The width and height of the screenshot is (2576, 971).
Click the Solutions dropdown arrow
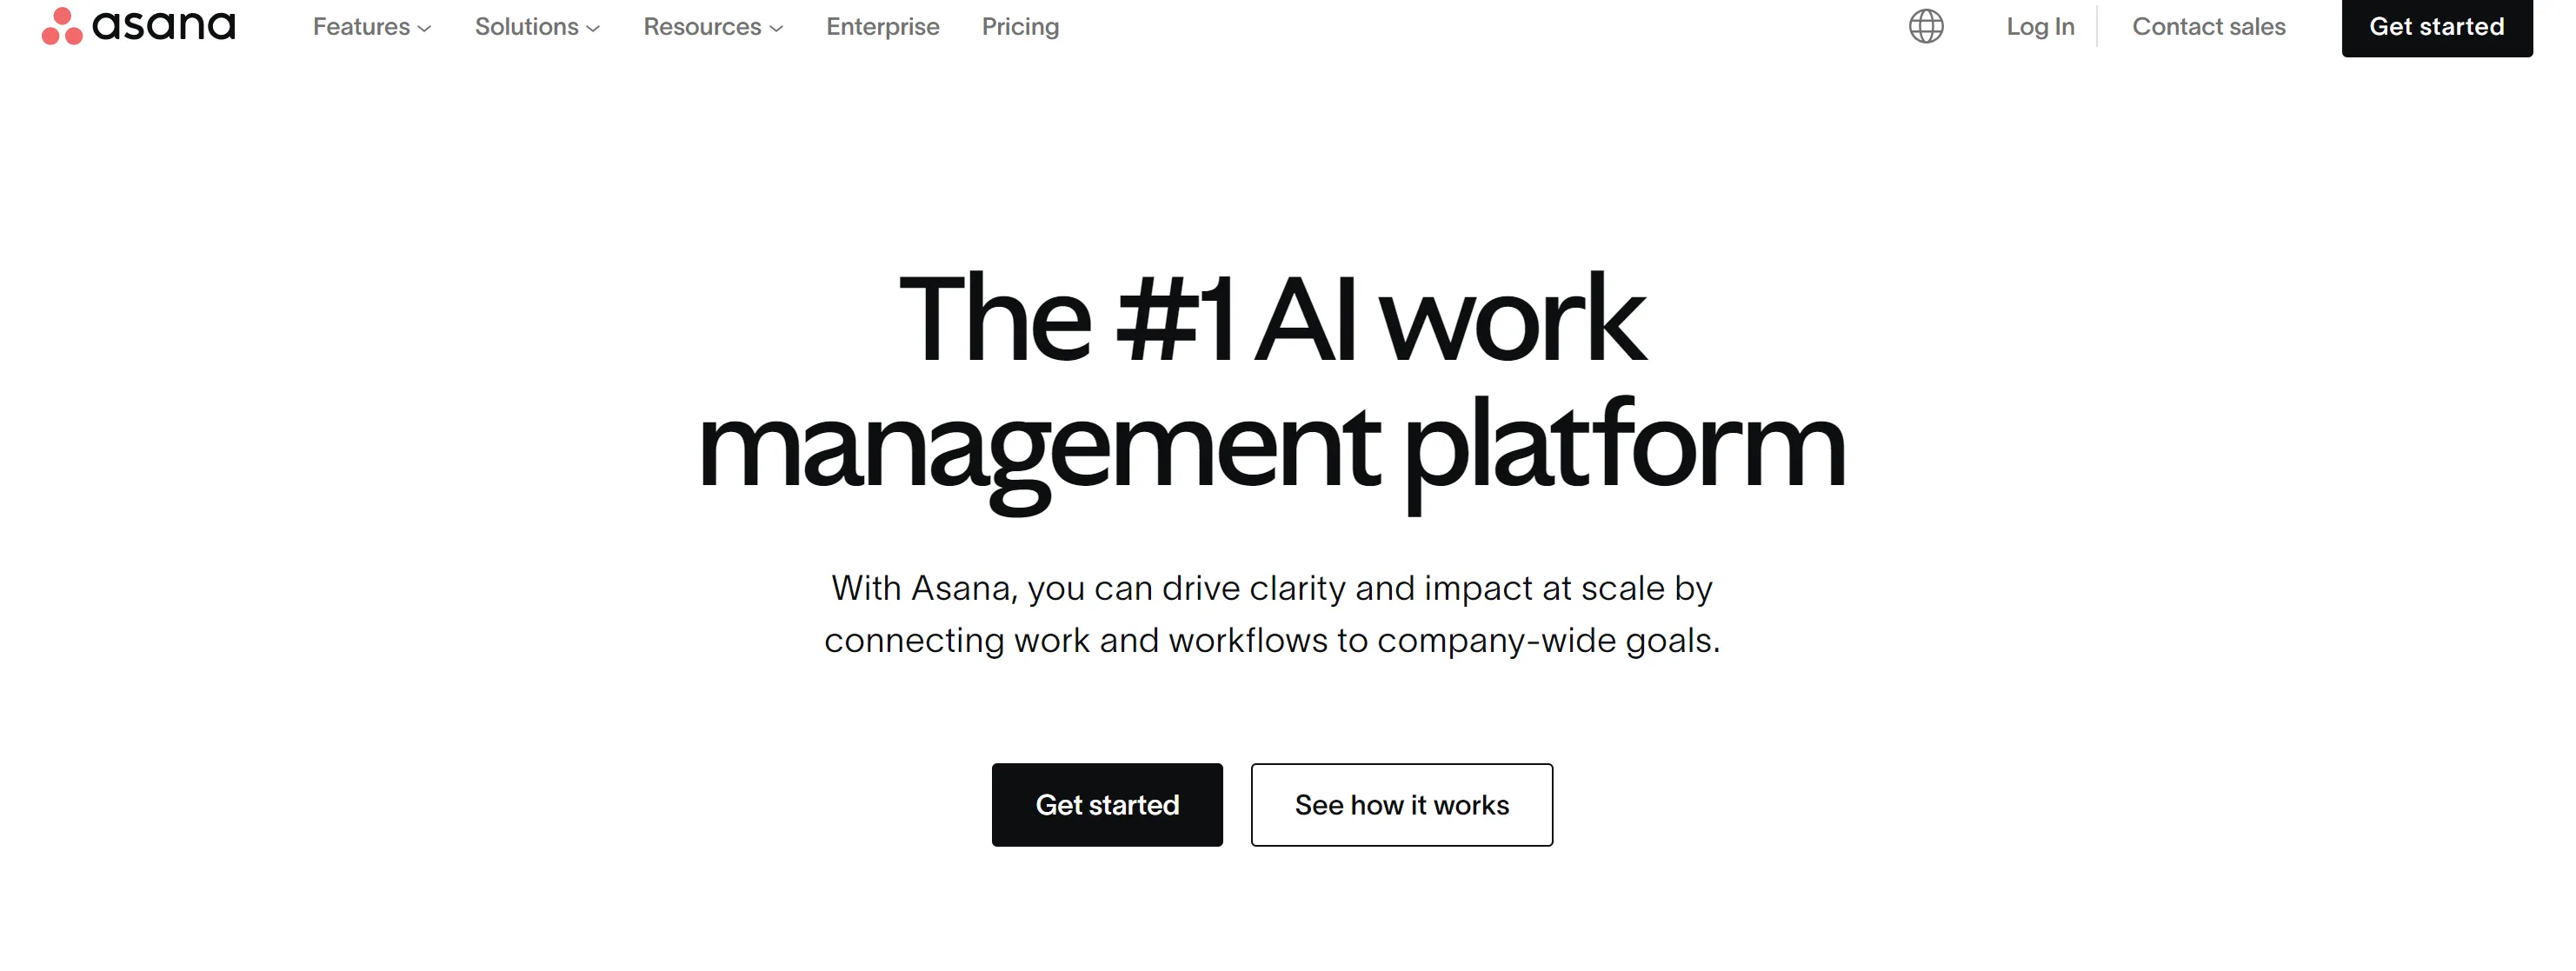click(x=596, y=26)
